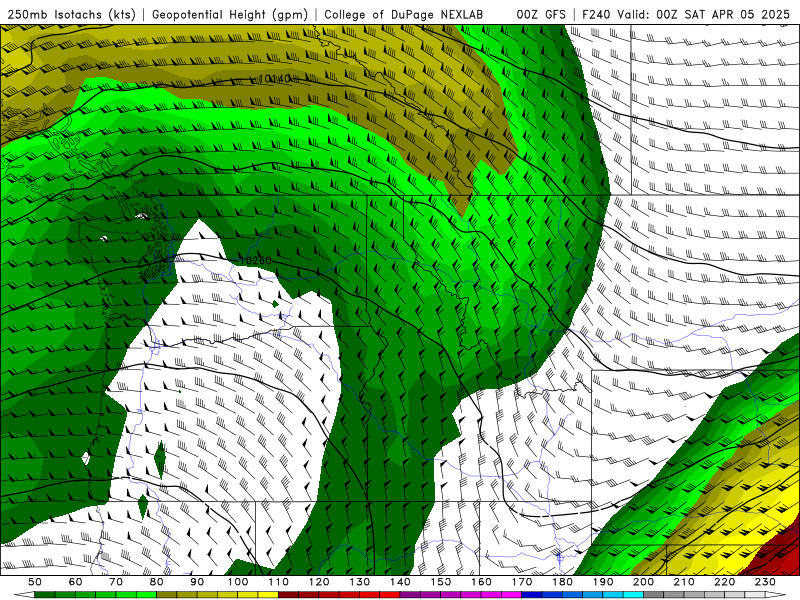Select the darkest green swatch starting at 50
The width and height of the screenshot is (800, 600).
pyautogui.click(x=44, y=595)
